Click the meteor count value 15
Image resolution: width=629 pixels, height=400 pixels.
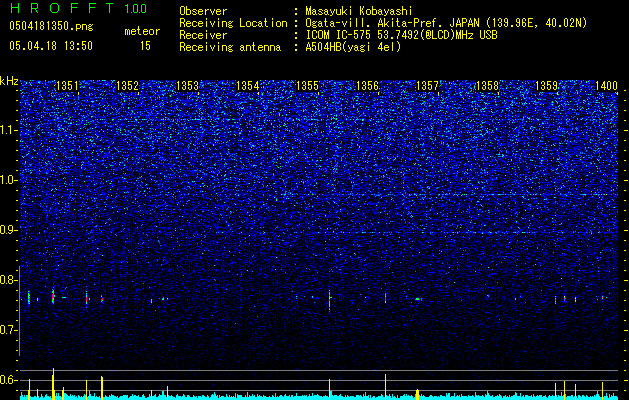click(145, 46)
